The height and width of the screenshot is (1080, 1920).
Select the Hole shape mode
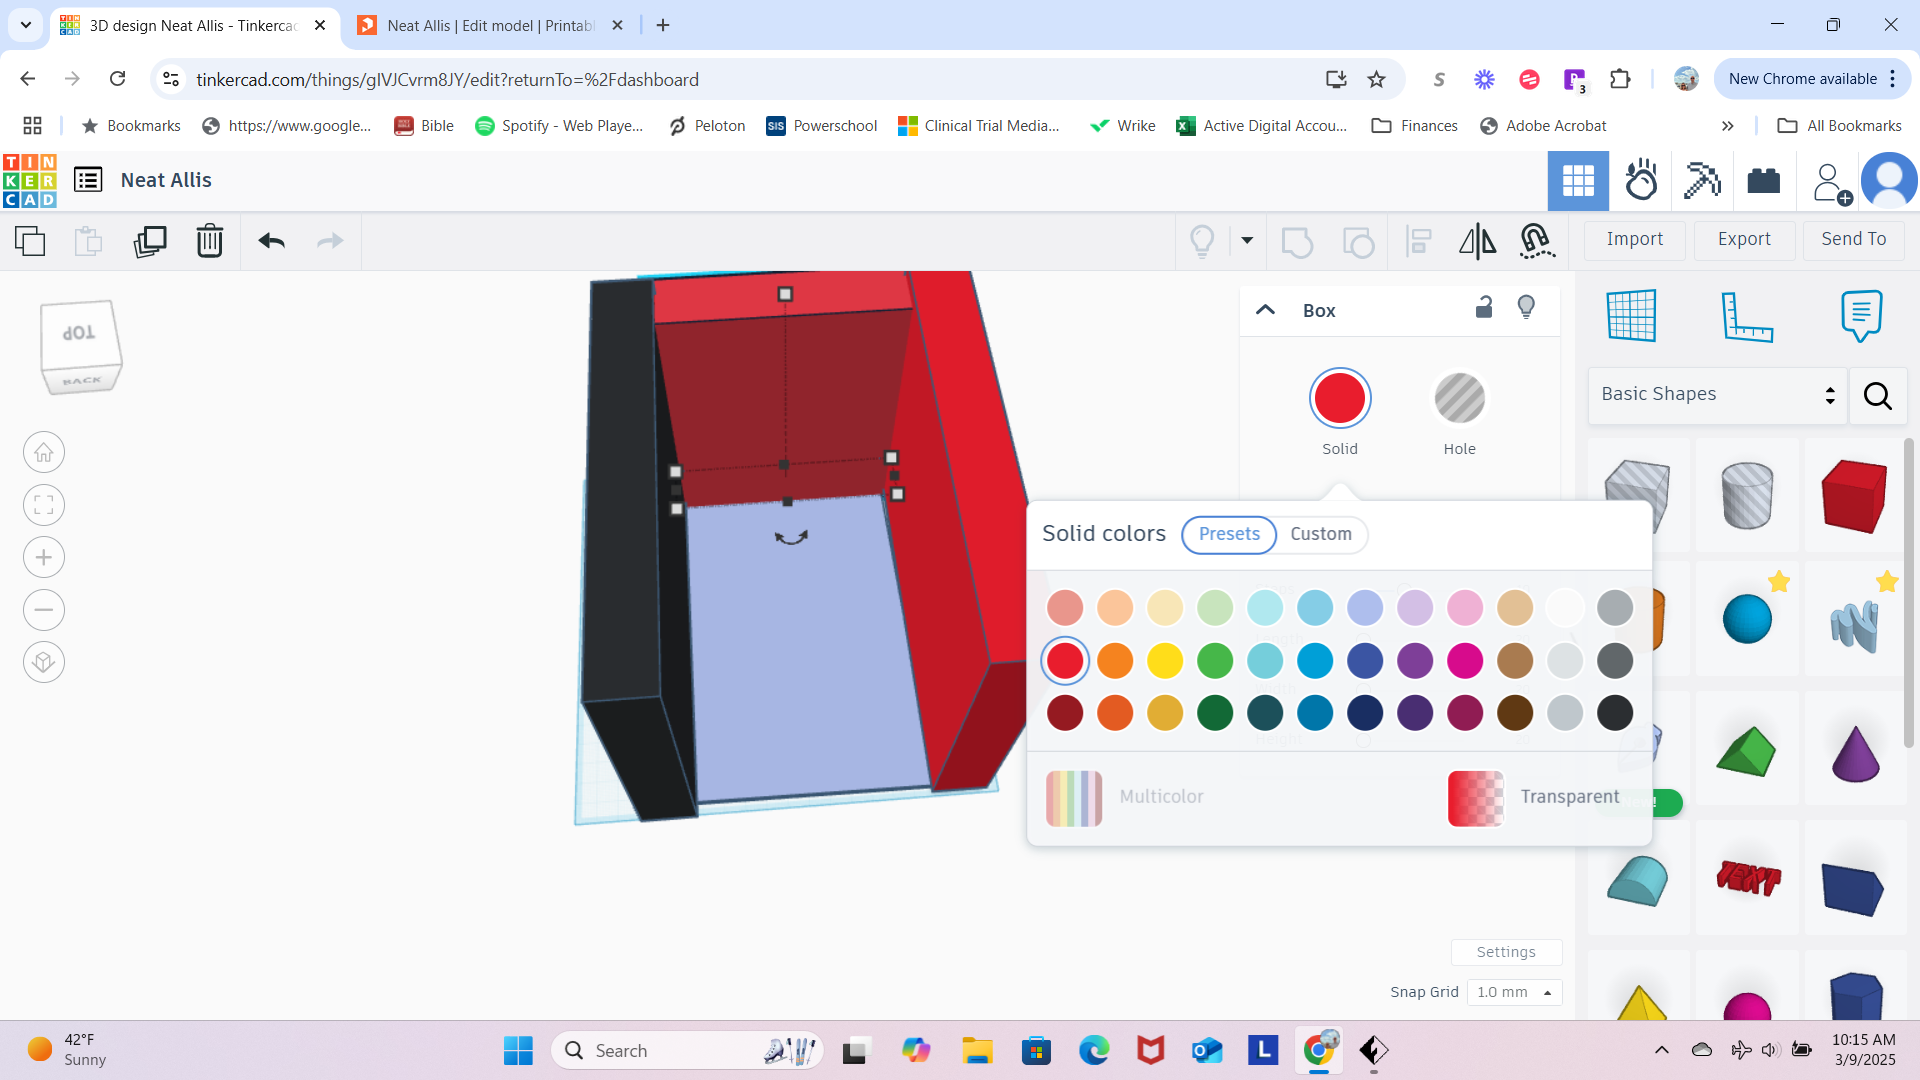1460,399
